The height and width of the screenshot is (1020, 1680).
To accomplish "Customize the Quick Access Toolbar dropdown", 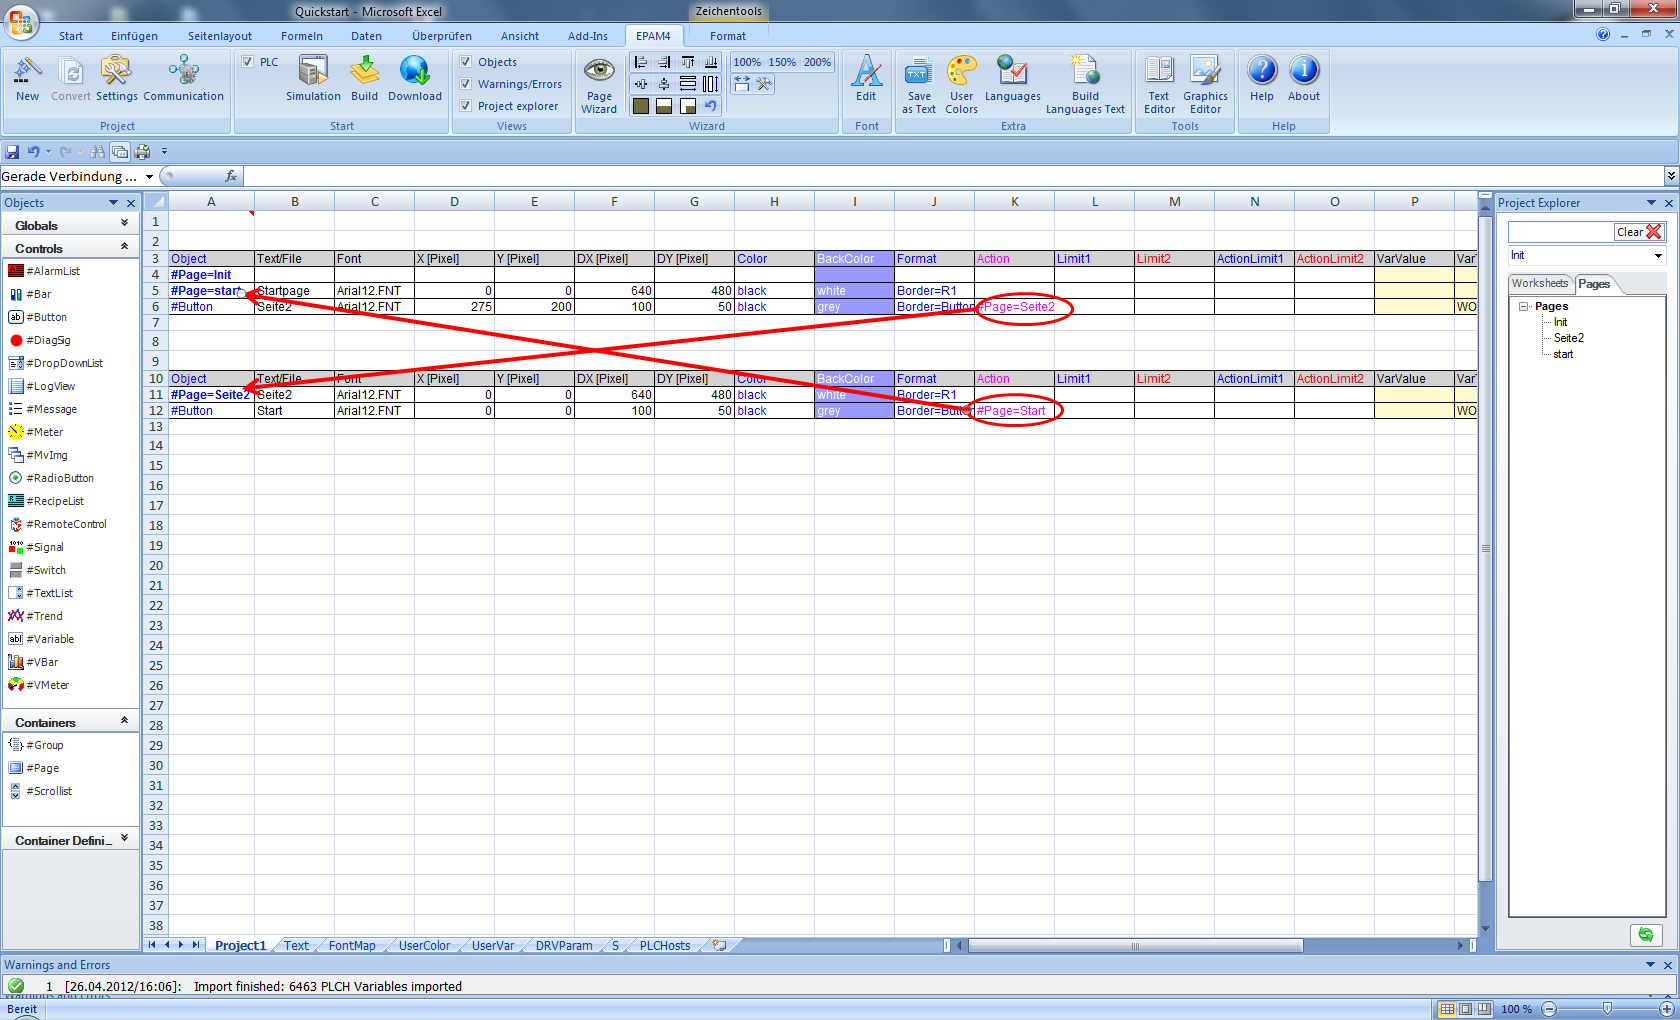I will [164, 152].
